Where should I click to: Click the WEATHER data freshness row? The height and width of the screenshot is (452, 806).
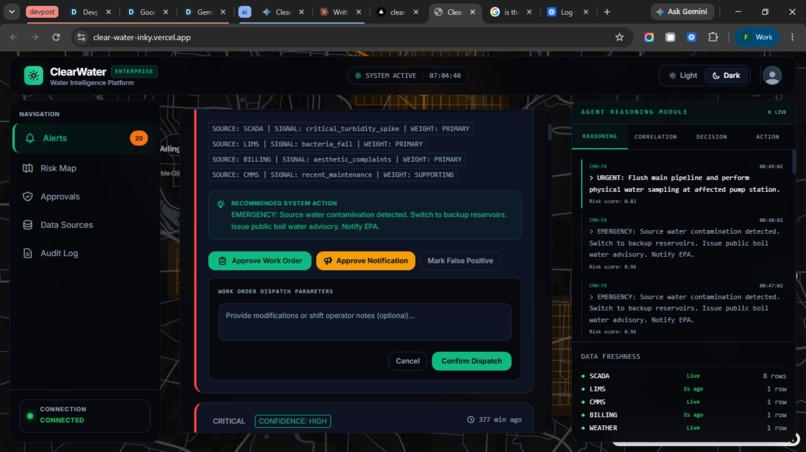coord(684,428)
